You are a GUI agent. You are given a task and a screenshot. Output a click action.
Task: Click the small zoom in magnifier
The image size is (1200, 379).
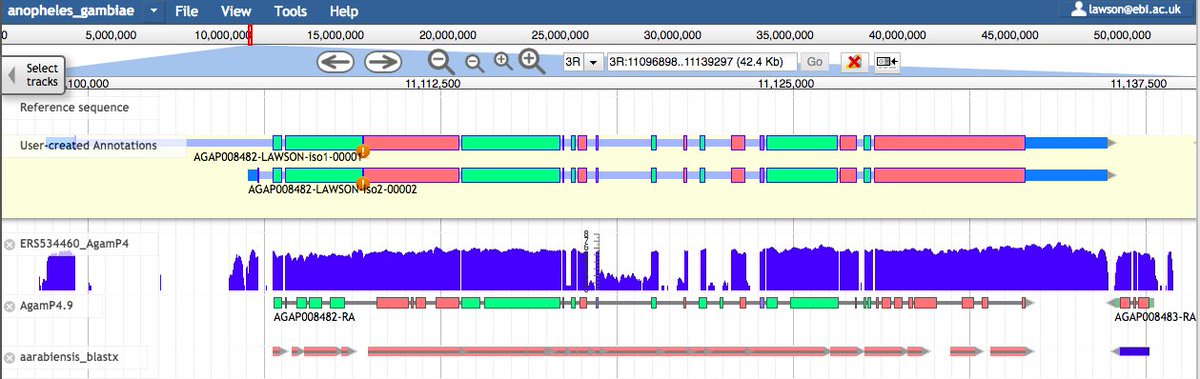click(x=503, y=61)
